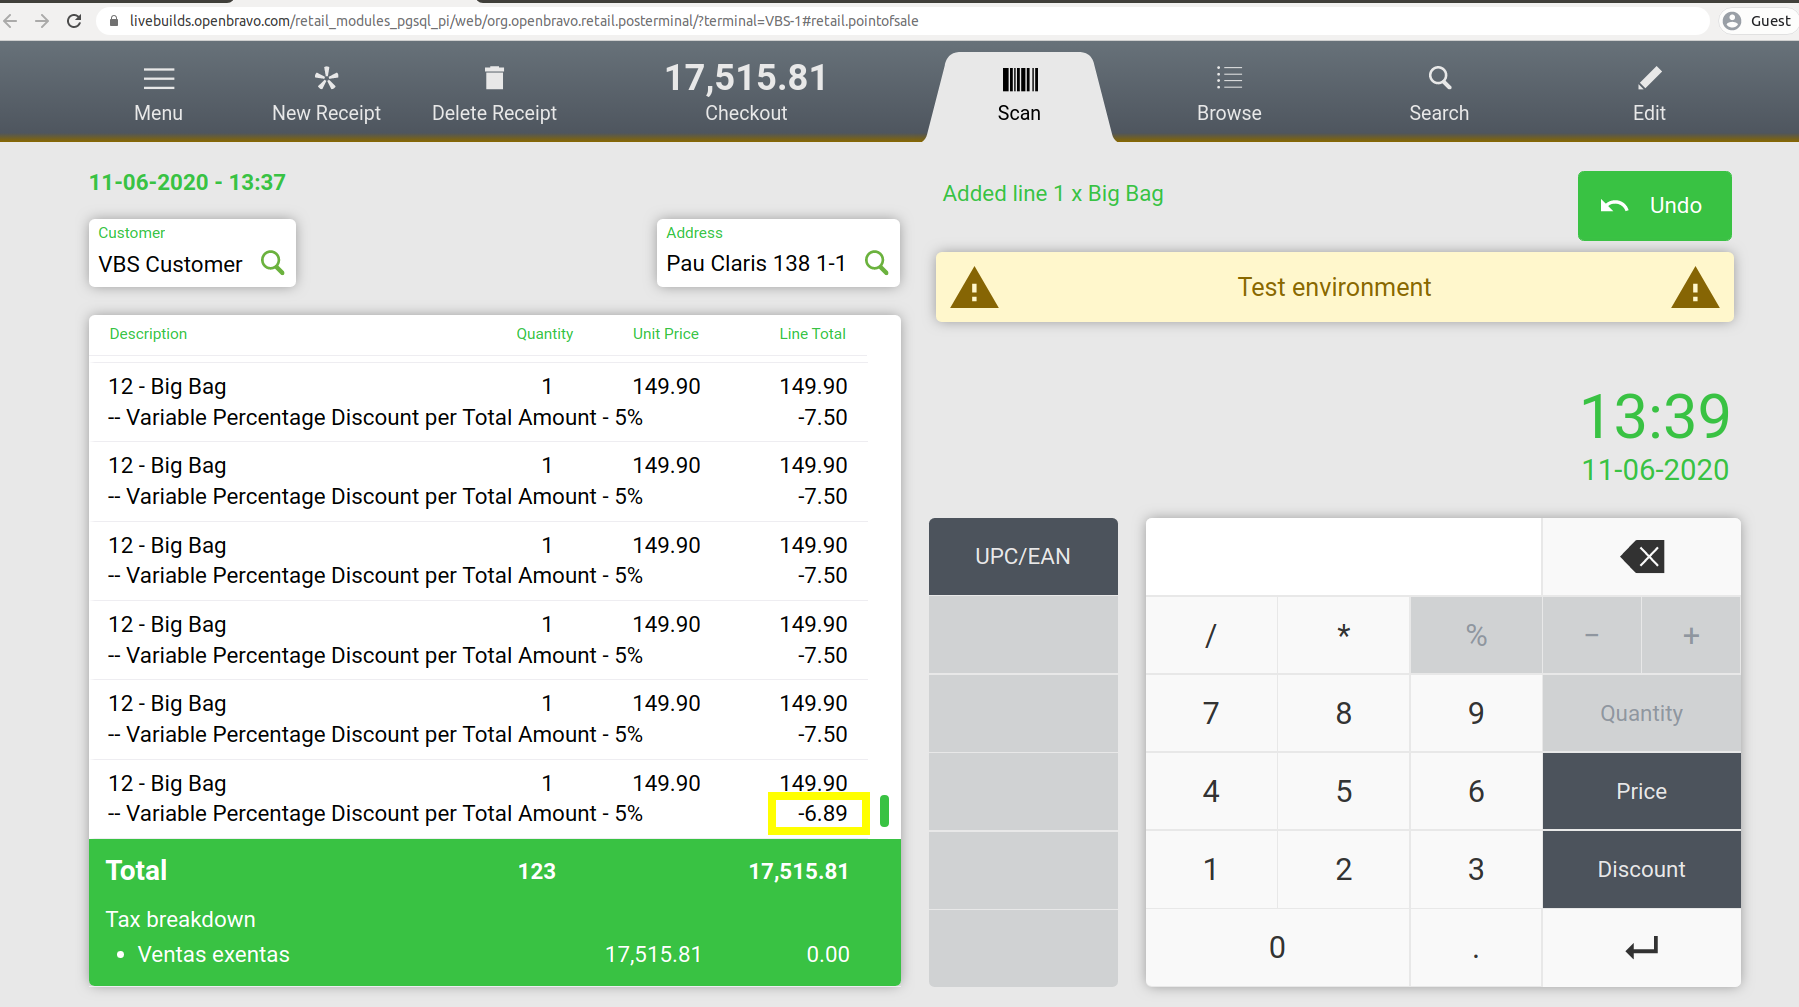Select the first 12 - Big Bag line
1799x1007 pixels.
tap(478, 402)
